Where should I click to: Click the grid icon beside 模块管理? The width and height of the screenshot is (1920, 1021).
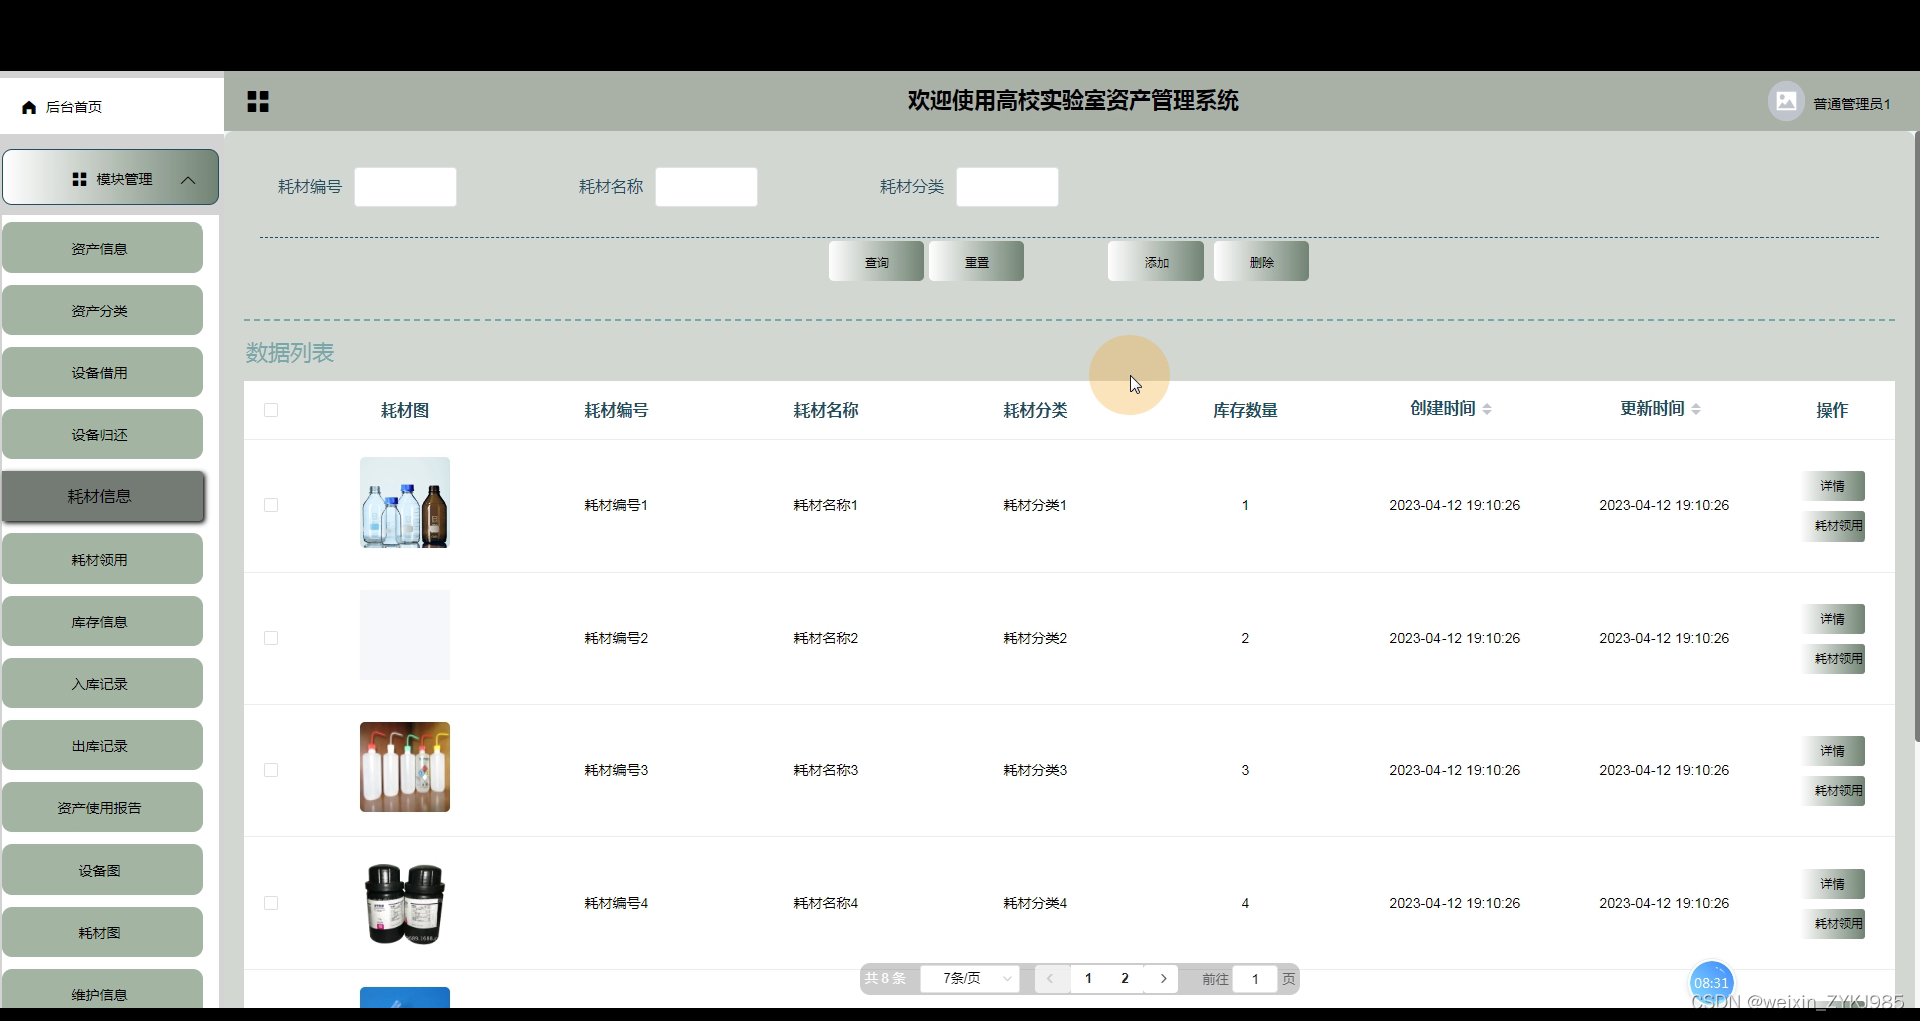(x=80, y=179)
